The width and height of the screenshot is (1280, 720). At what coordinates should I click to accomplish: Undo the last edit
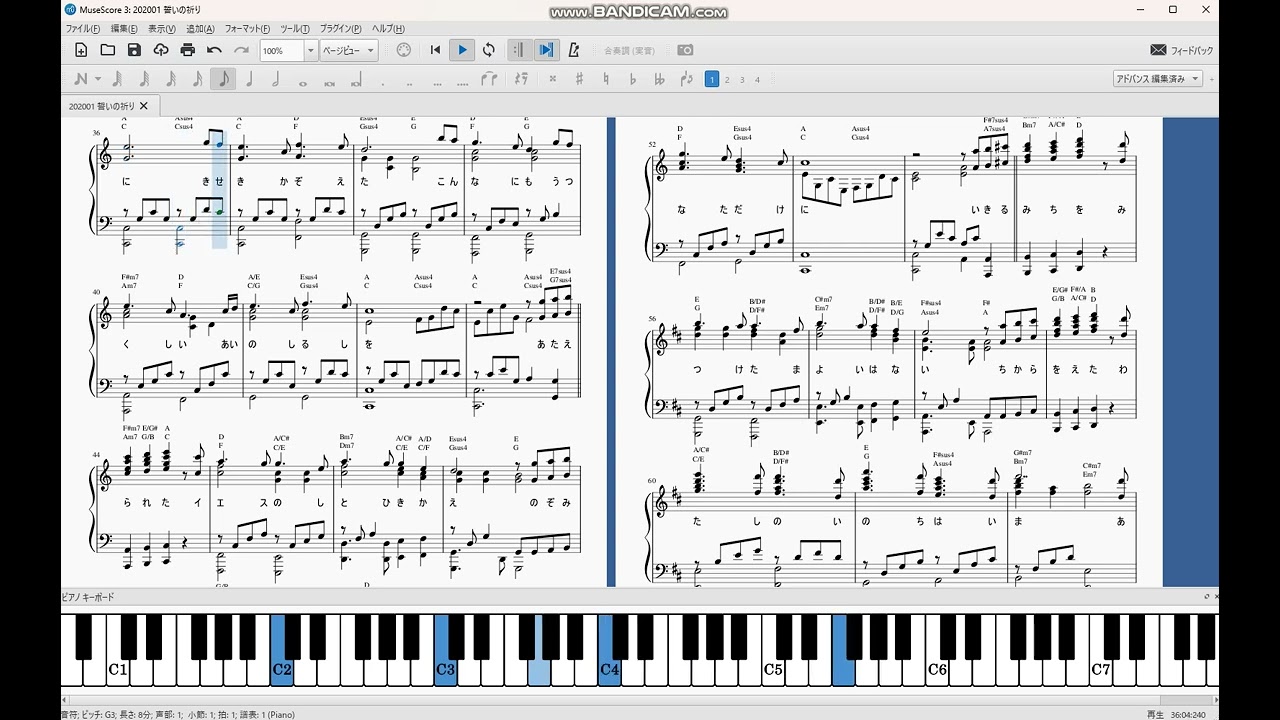point(214,50)
